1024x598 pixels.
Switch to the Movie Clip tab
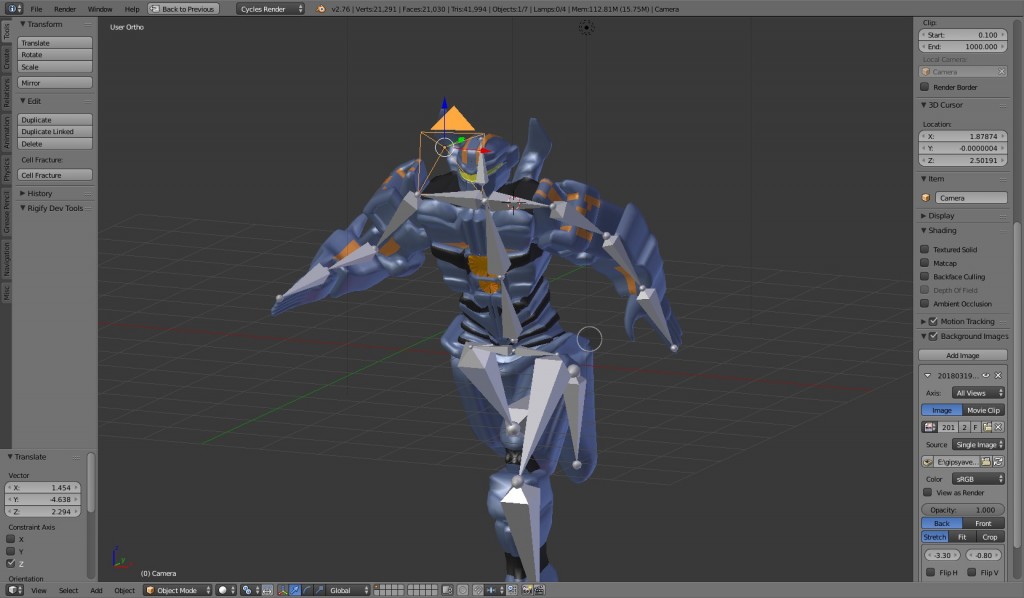coord(984,410)
